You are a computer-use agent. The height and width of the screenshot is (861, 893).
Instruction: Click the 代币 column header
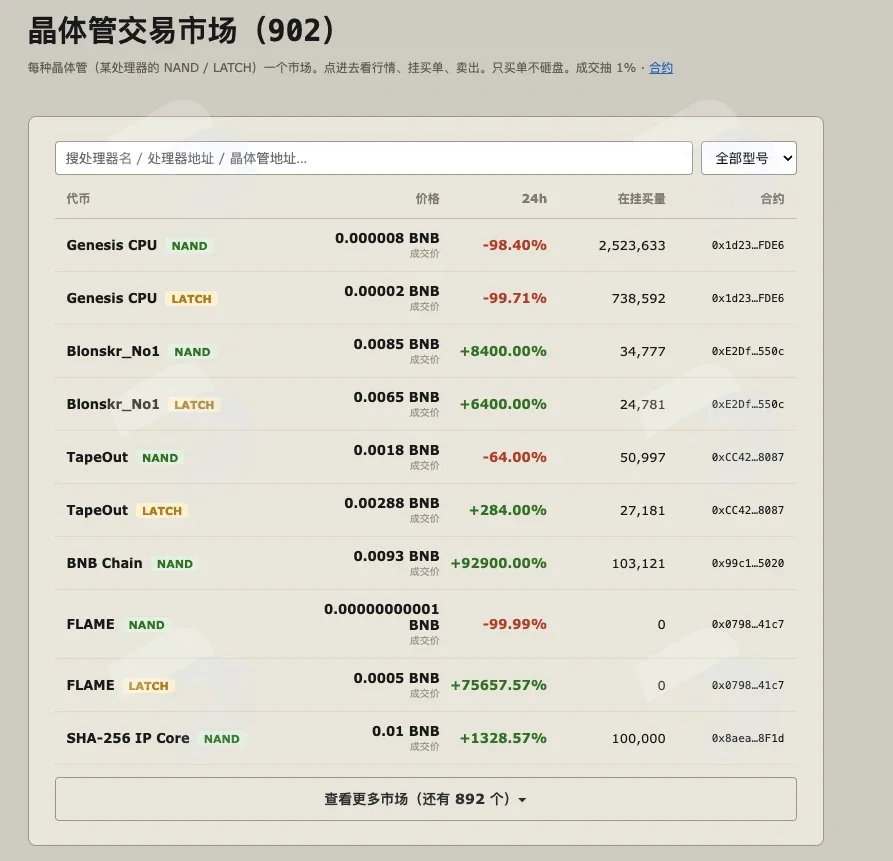[78, 199]
